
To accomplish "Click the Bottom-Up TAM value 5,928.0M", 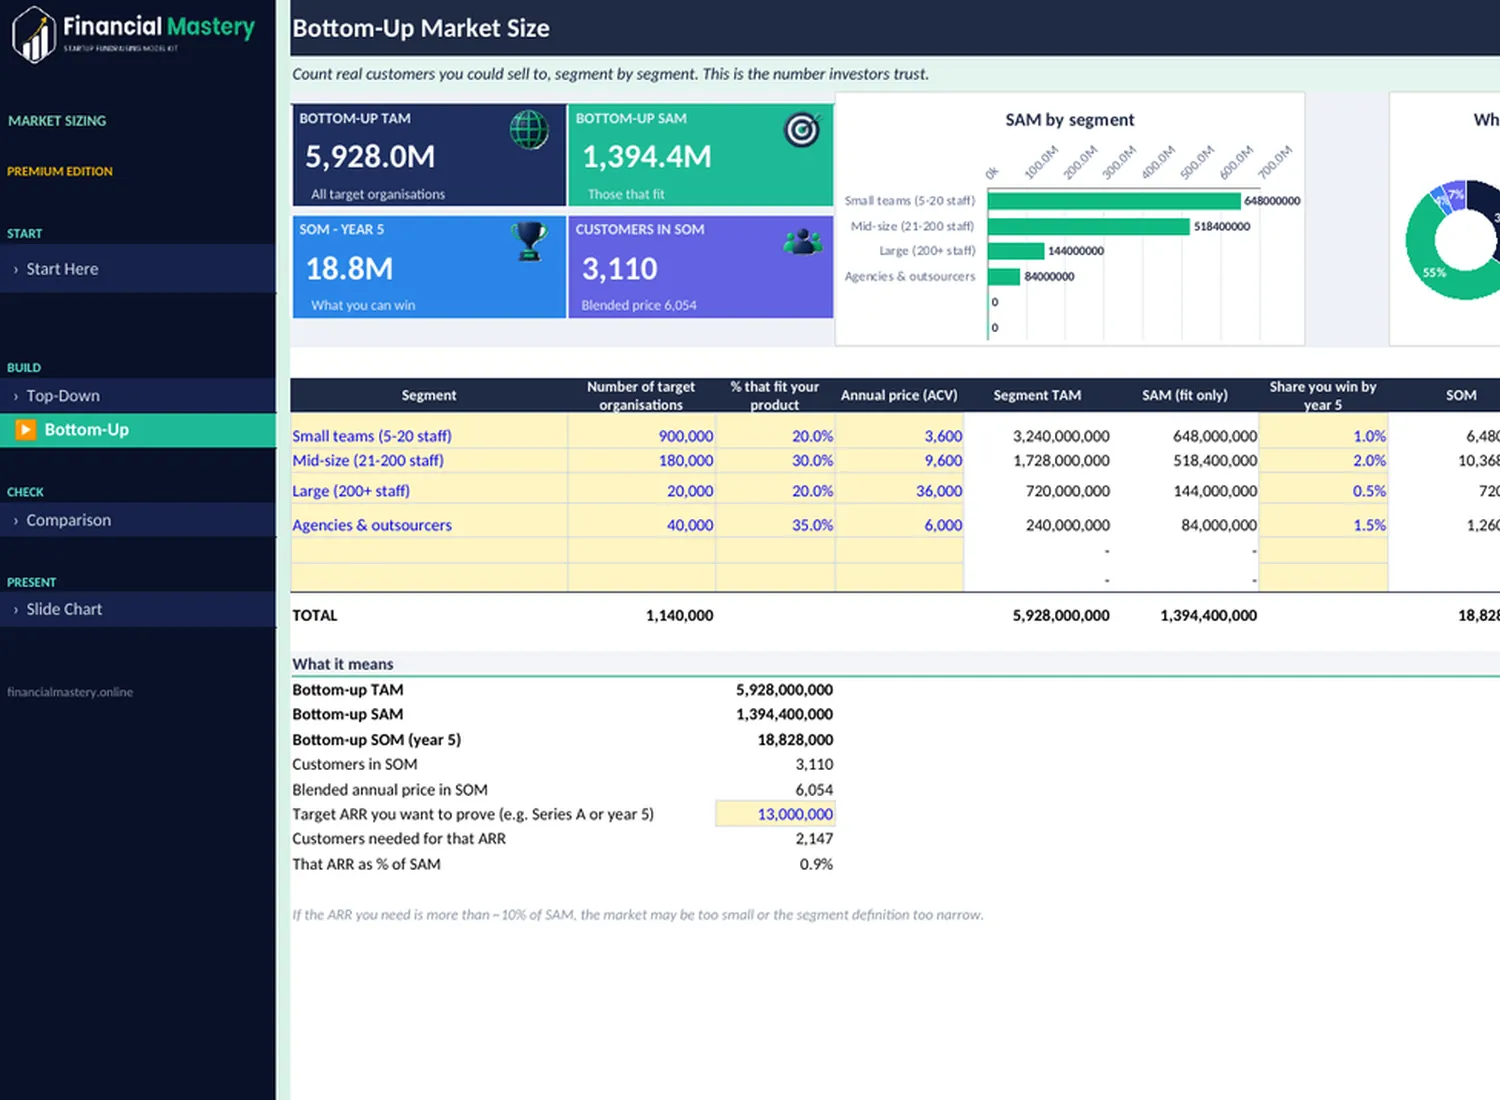I will 370,157.
